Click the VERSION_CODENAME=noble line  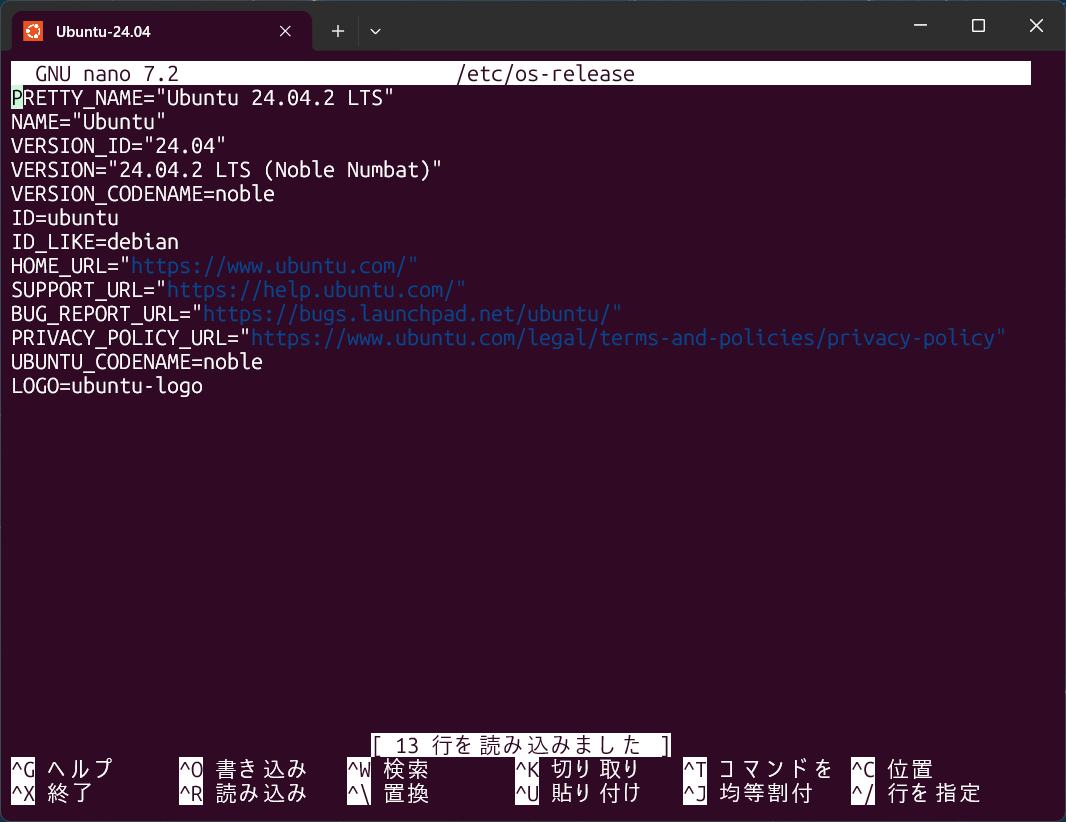pos(143,194)
